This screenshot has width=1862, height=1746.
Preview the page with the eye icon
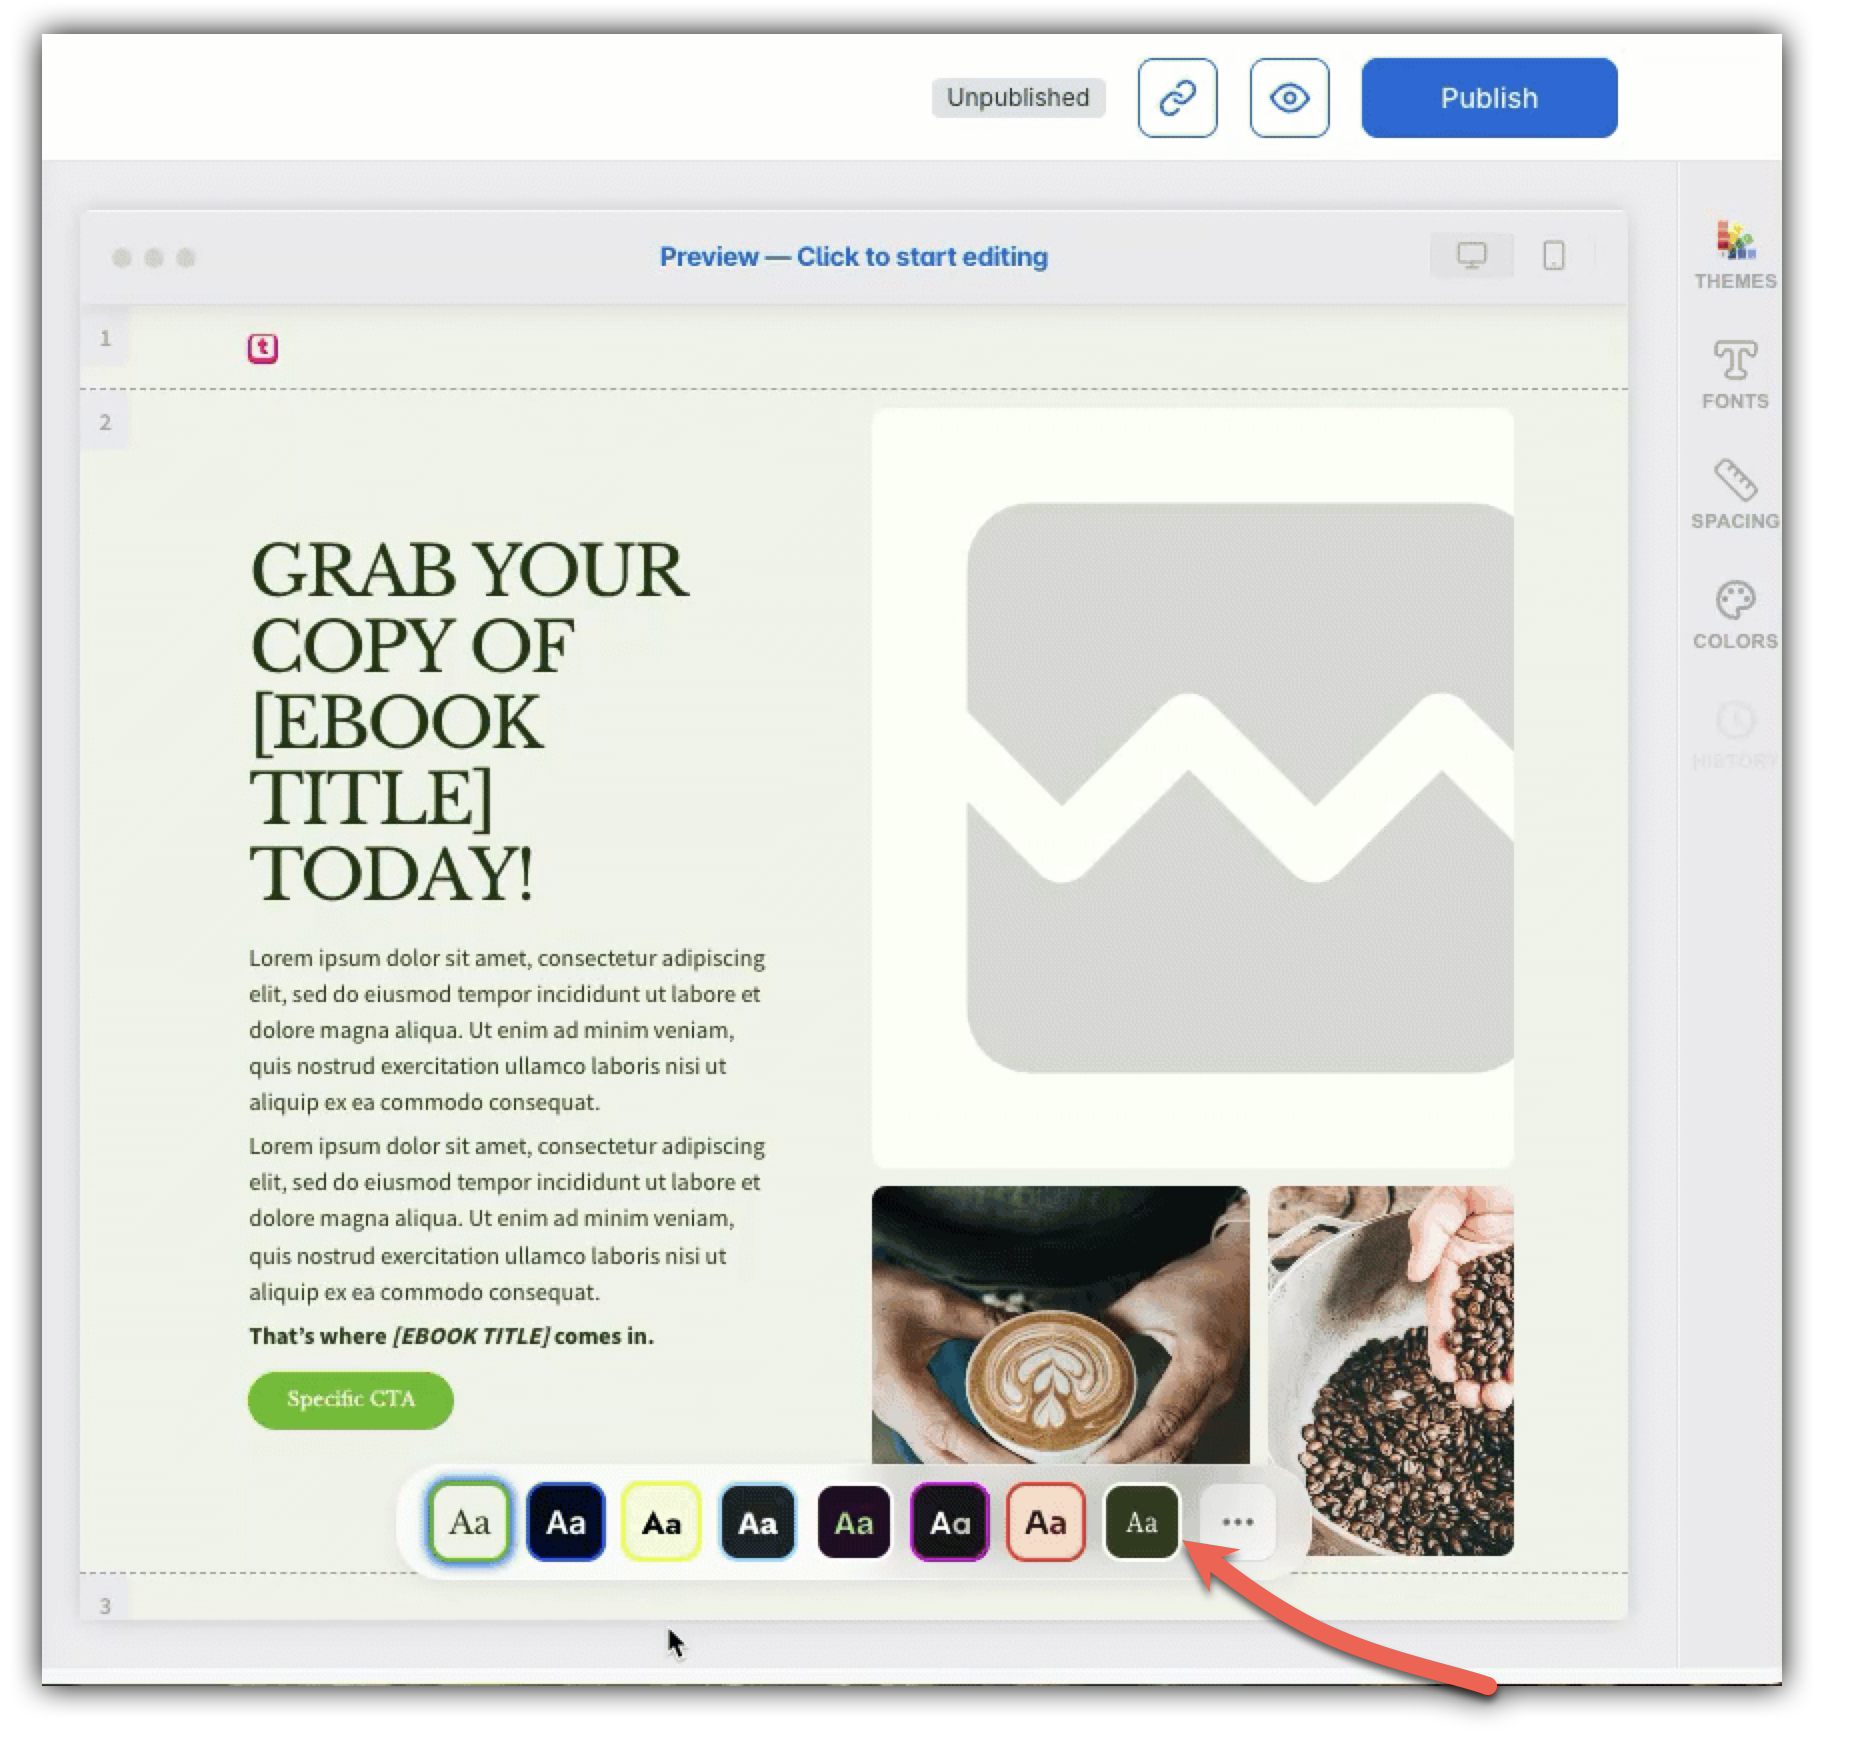point(1289,98)
